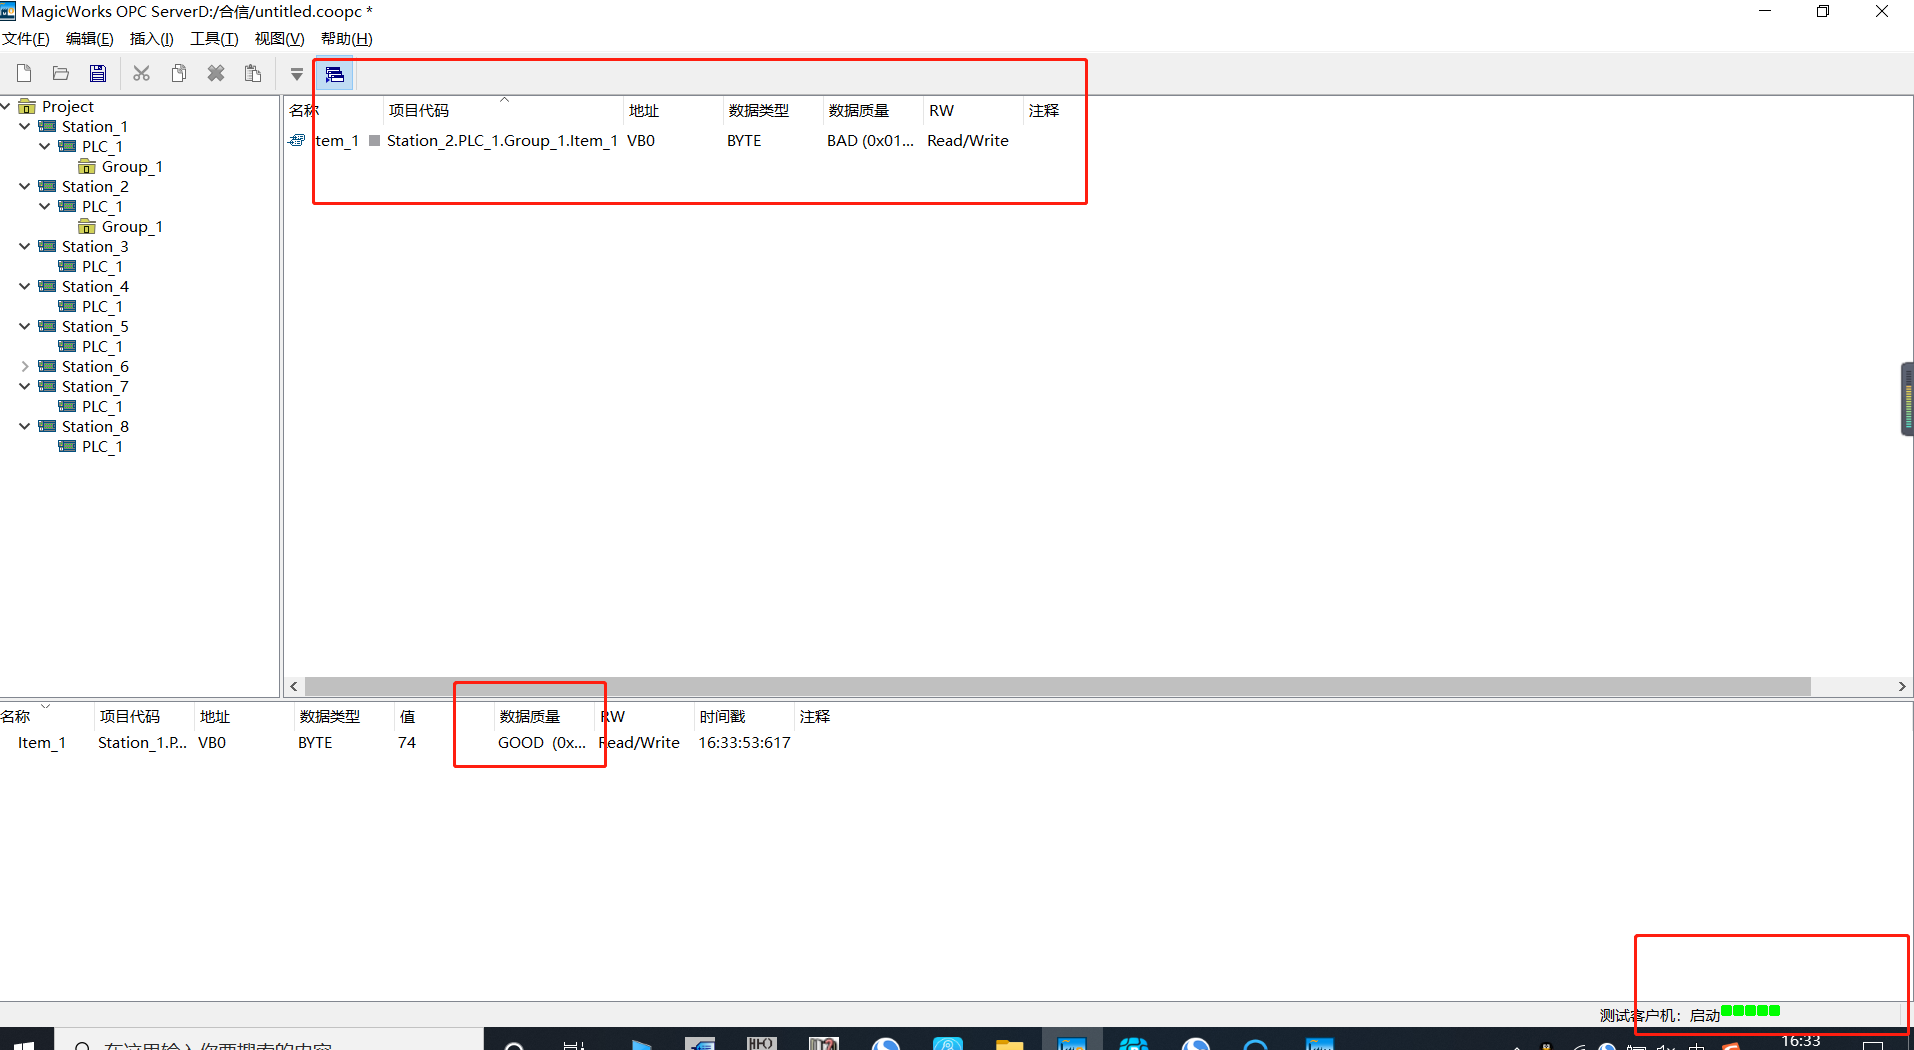Click the value '74' in lower table

[x=407, y=742]
